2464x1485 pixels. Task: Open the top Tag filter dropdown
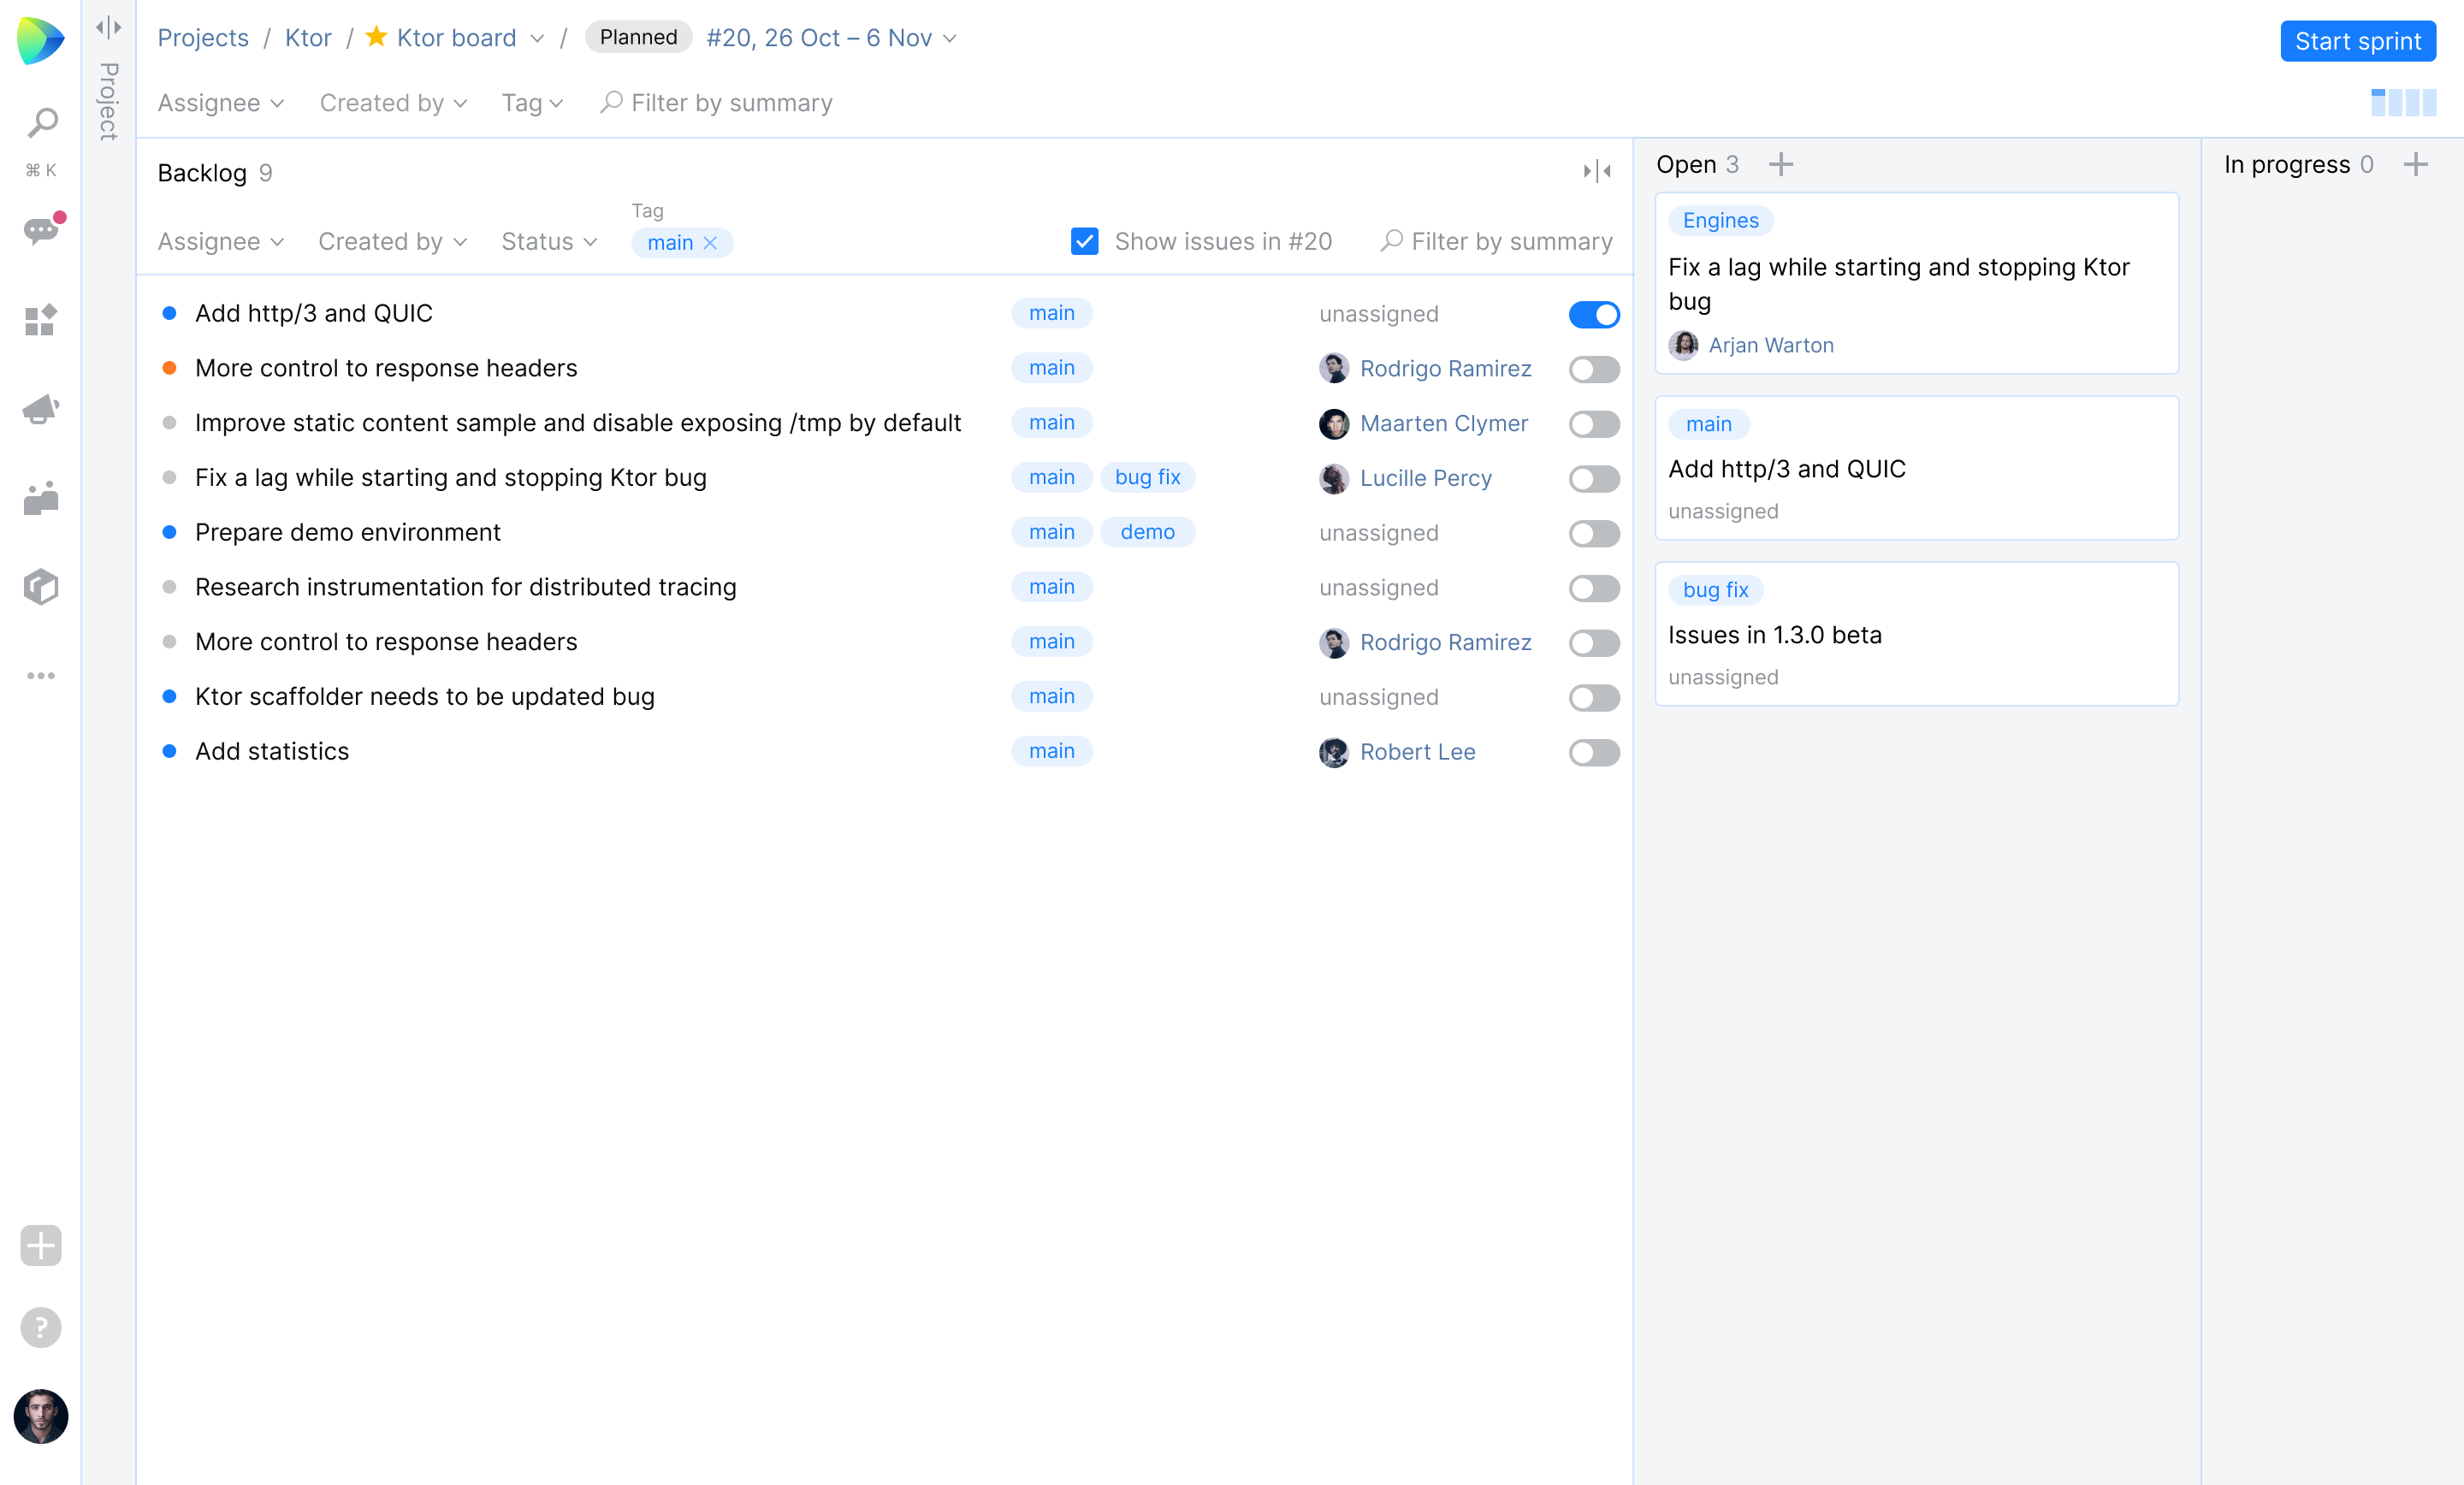tap(532, 103)
